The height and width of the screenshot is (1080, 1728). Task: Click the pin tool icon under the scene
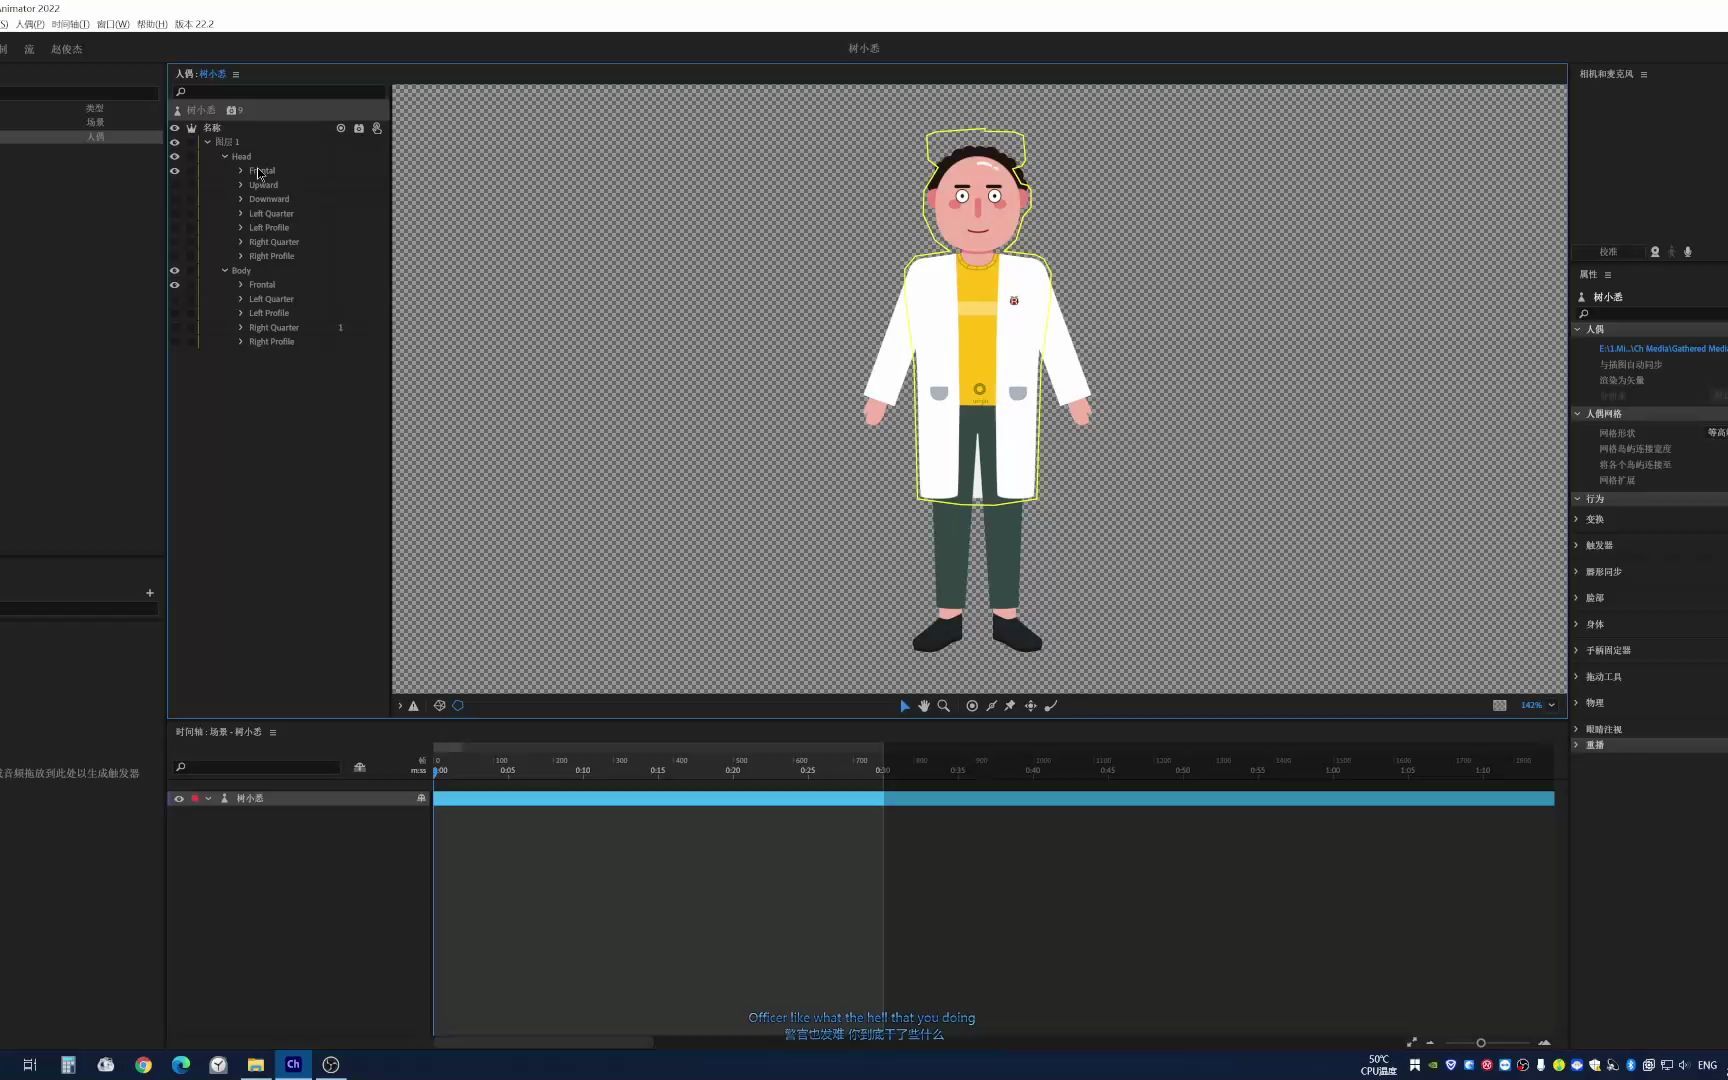tap(1010, 706)
